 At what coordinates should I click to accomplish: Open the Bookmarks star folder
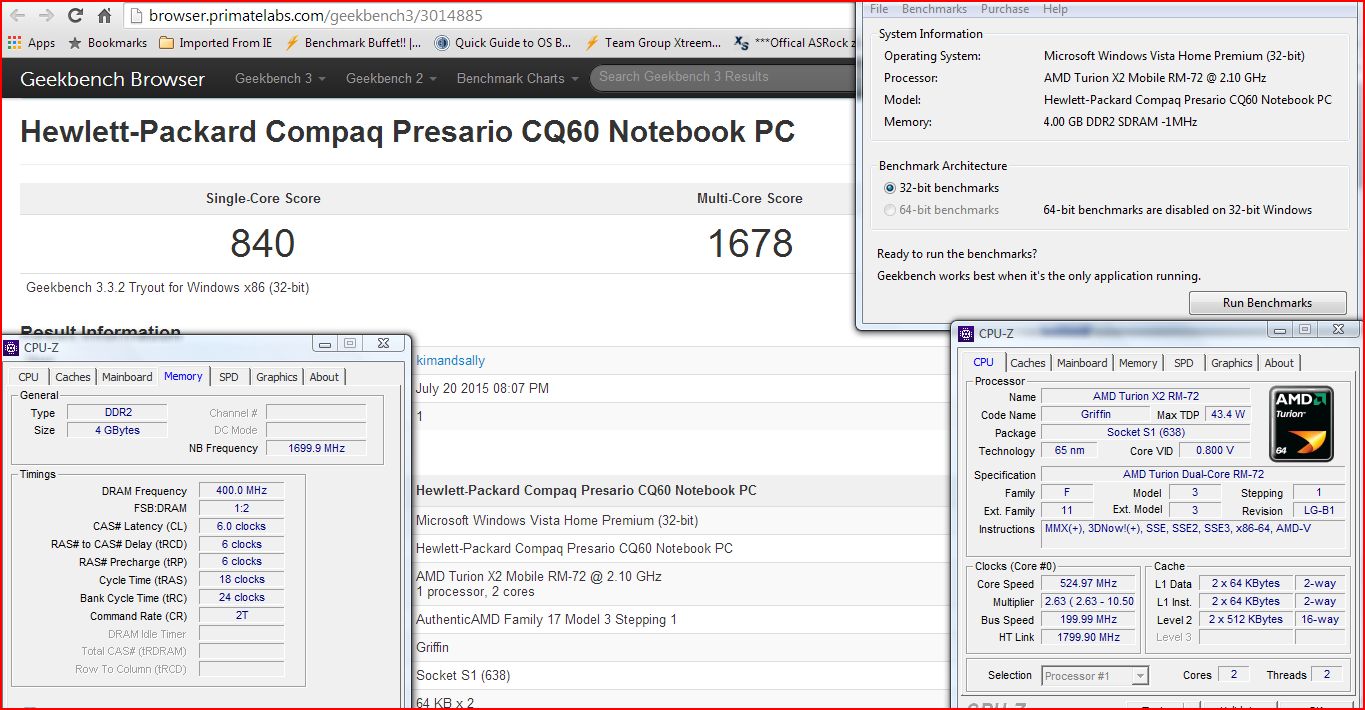(x=107, y=43)
